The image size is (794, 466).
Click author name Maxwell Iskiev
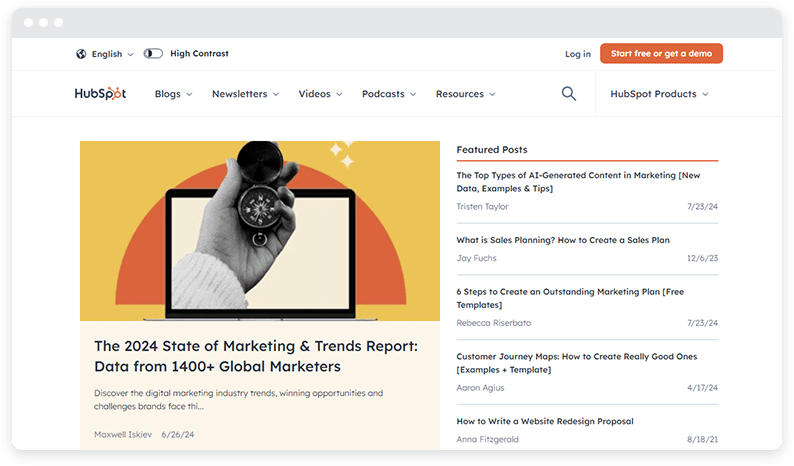[123, 435]
